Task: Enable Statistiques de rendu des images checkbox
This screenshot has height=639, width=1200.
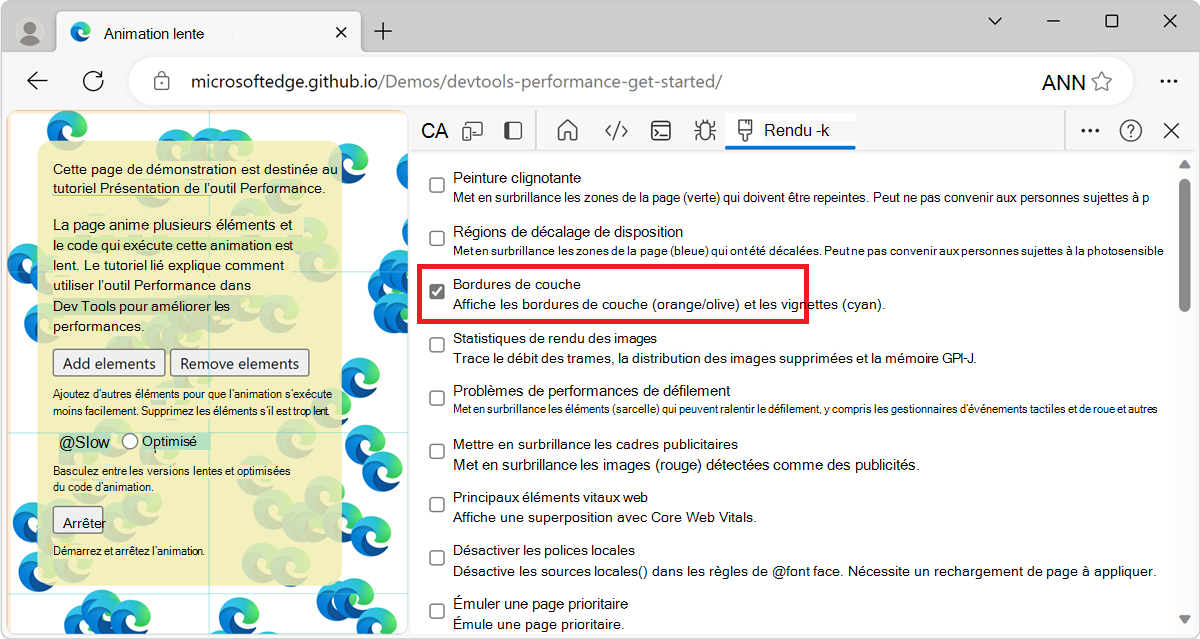Action: pos(437,345)
